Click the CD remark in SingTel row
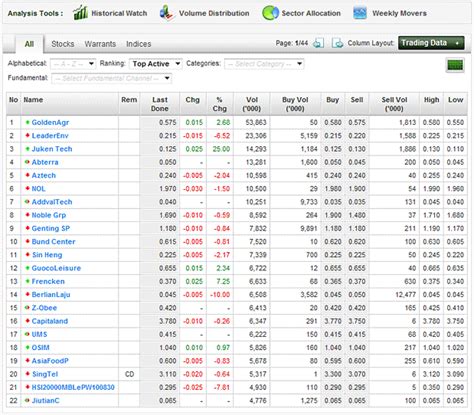Viewport: 474px width, 415px height. coord(129,374)
